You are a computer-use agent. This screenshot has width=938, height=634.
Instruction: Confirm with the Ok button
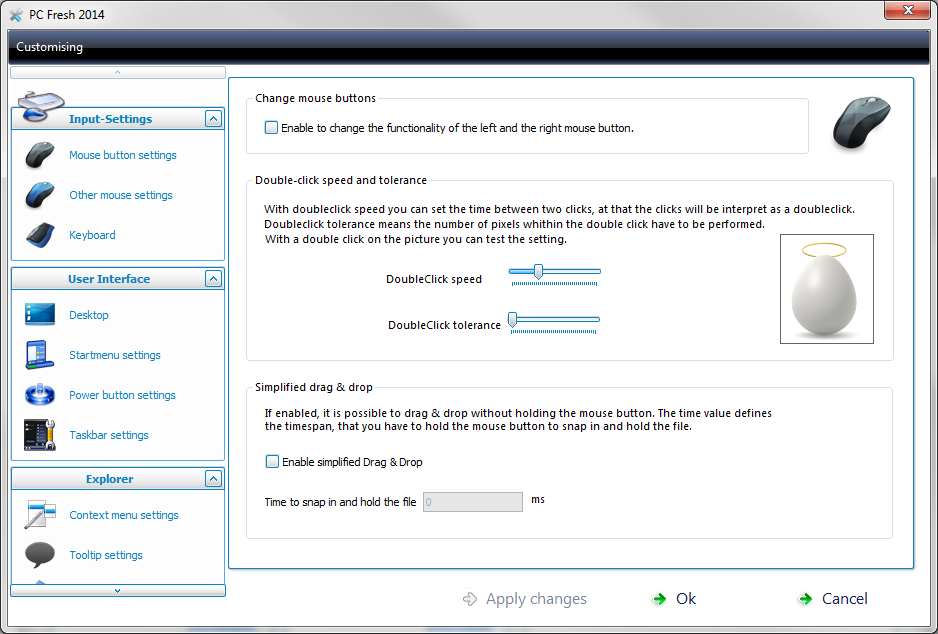coord(675,599)
